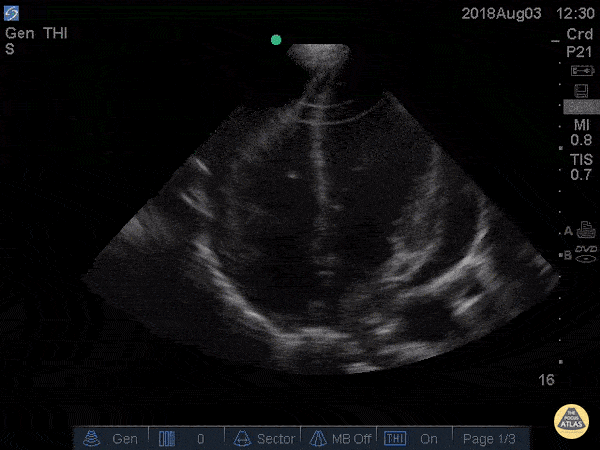
Task: Go to next softkey page via Page 1/3
Action: [x=491, y=439]
